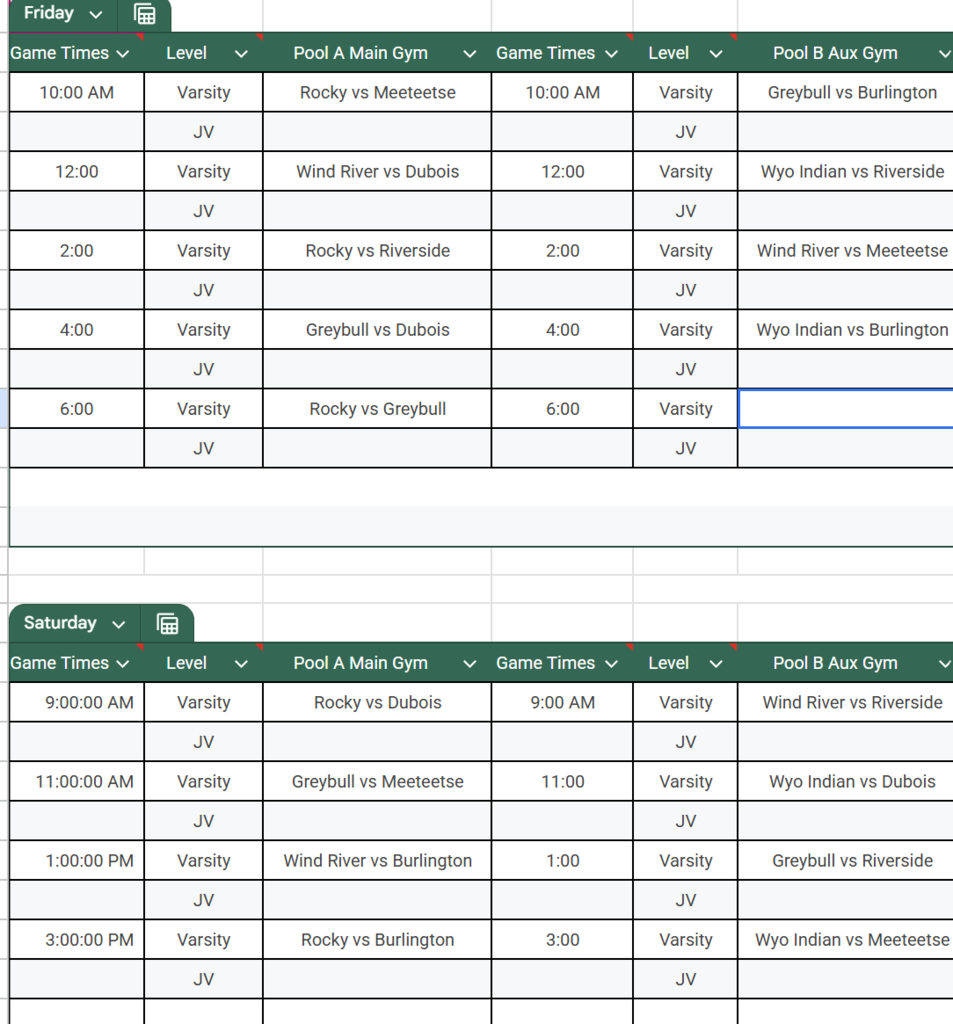Open Friday's second Game Times column dropdown
The image size is (953, 1024).
611,54
